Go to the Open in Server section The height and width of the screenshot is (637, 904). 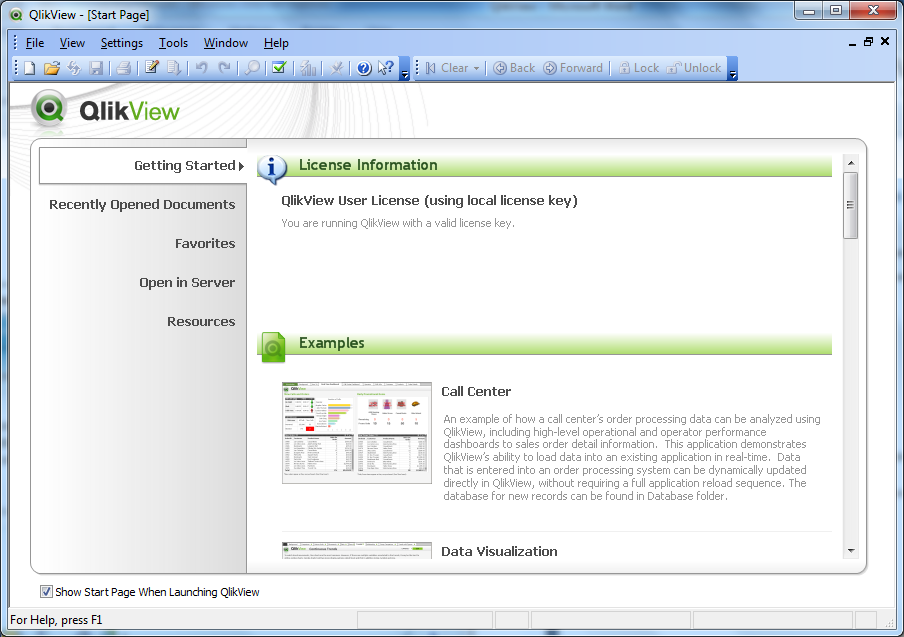187,282
